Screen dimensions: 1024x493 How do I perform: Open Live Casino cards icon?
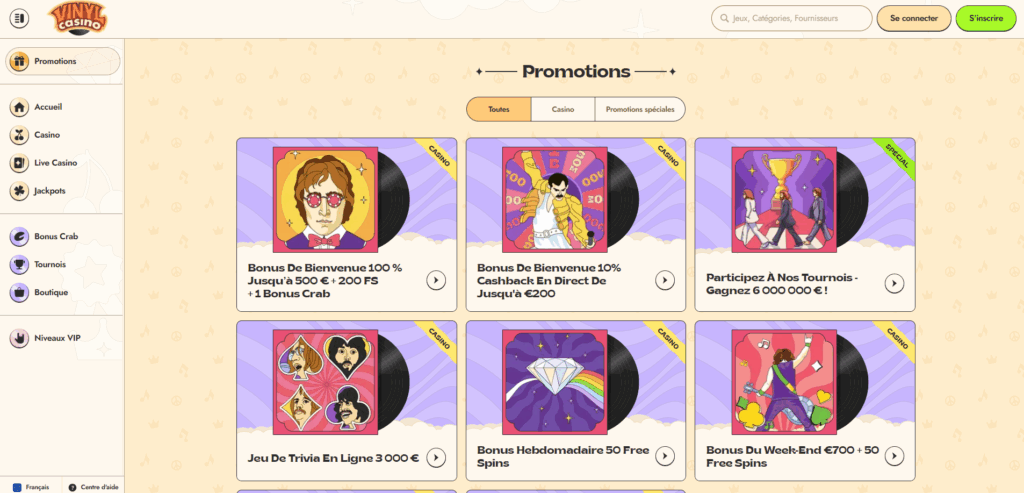point(20,163)
